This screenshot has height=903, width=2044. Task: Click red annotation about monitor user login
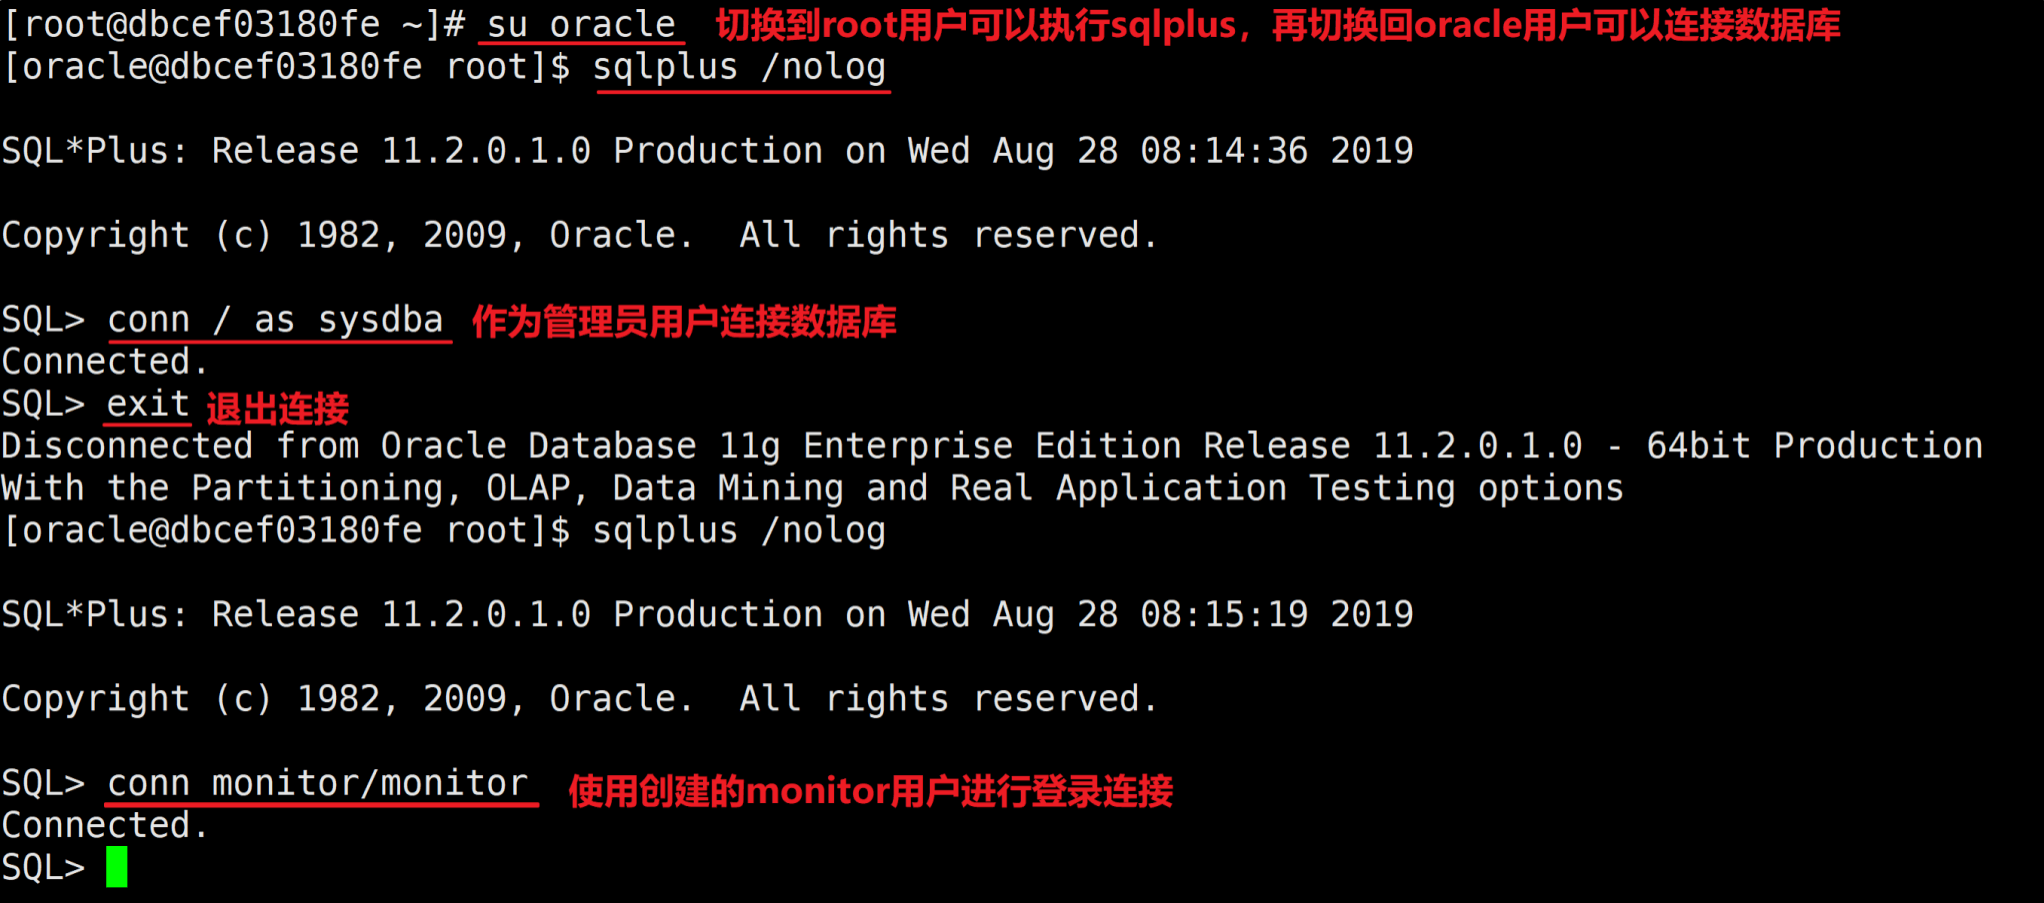[870, 791]
